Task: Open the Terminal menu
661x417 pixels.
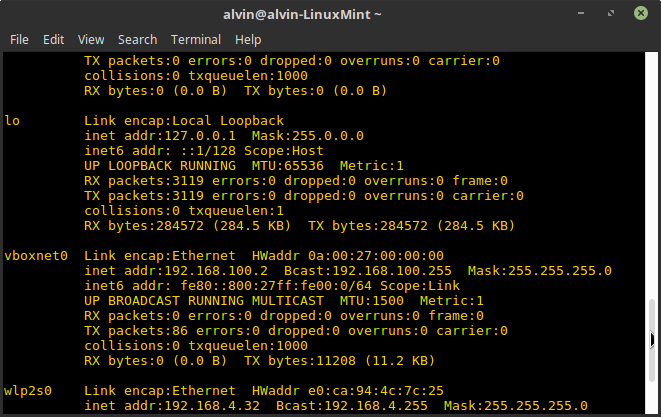Action: 196,40
